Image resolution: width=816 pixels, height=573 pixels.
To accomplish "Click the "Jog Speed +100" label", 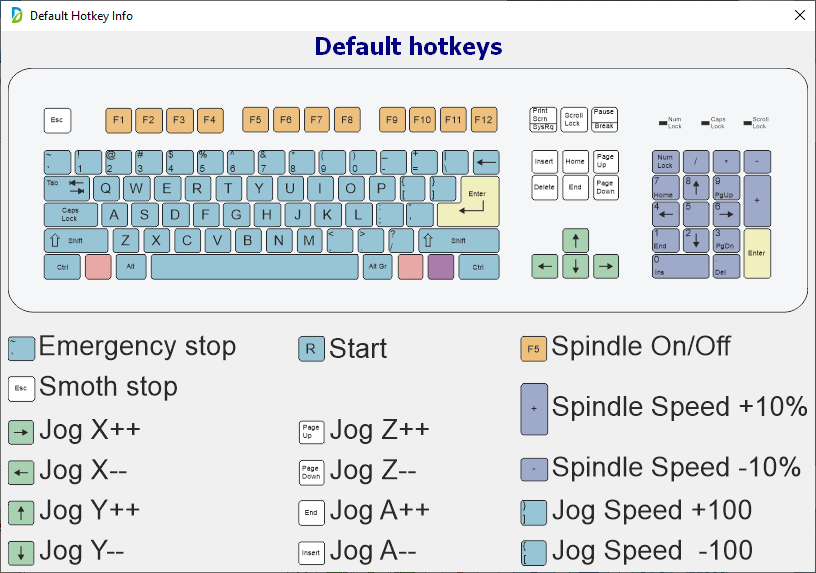I will 652,511.
